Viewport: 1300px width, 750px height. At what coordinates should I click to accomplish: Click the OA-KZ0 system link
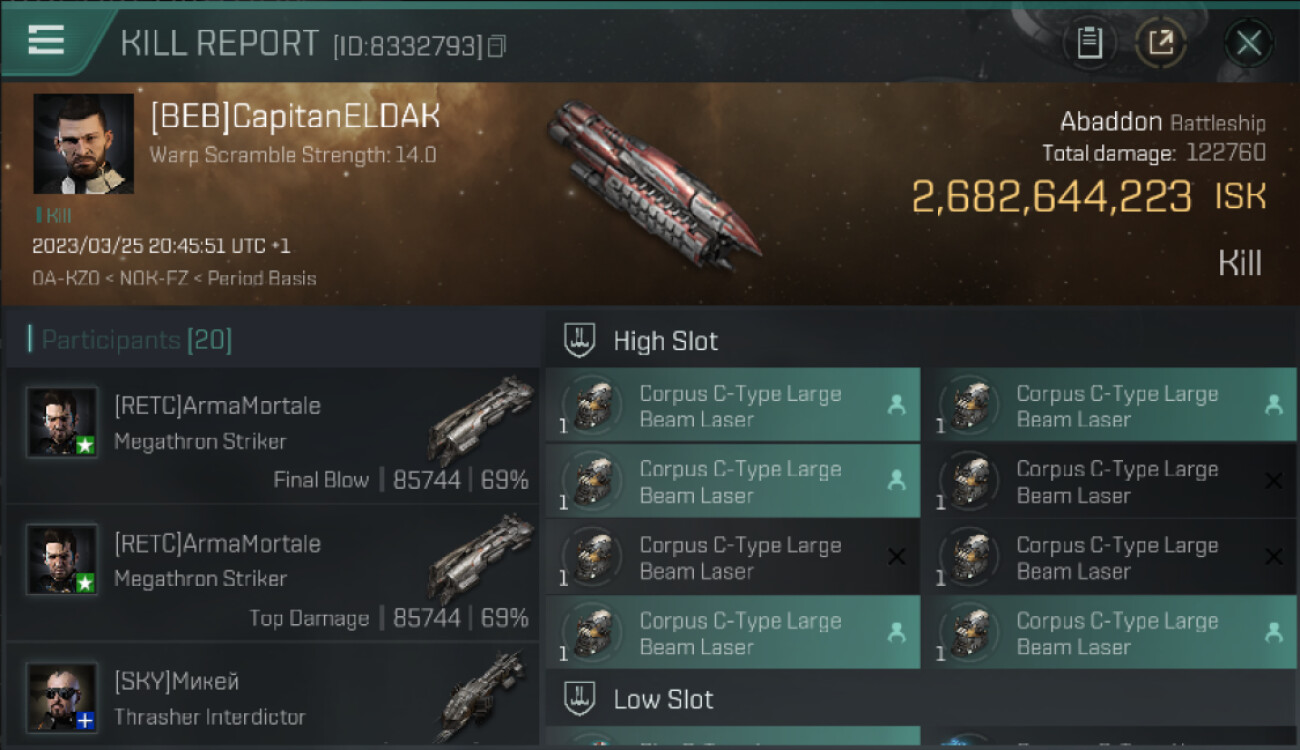pyautogui.click(x=66, y=278)
